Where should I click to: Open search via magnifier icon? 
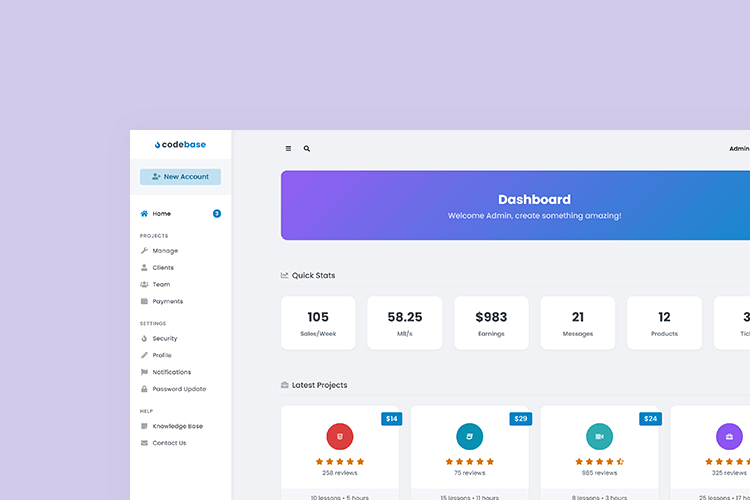pos(307,148)
